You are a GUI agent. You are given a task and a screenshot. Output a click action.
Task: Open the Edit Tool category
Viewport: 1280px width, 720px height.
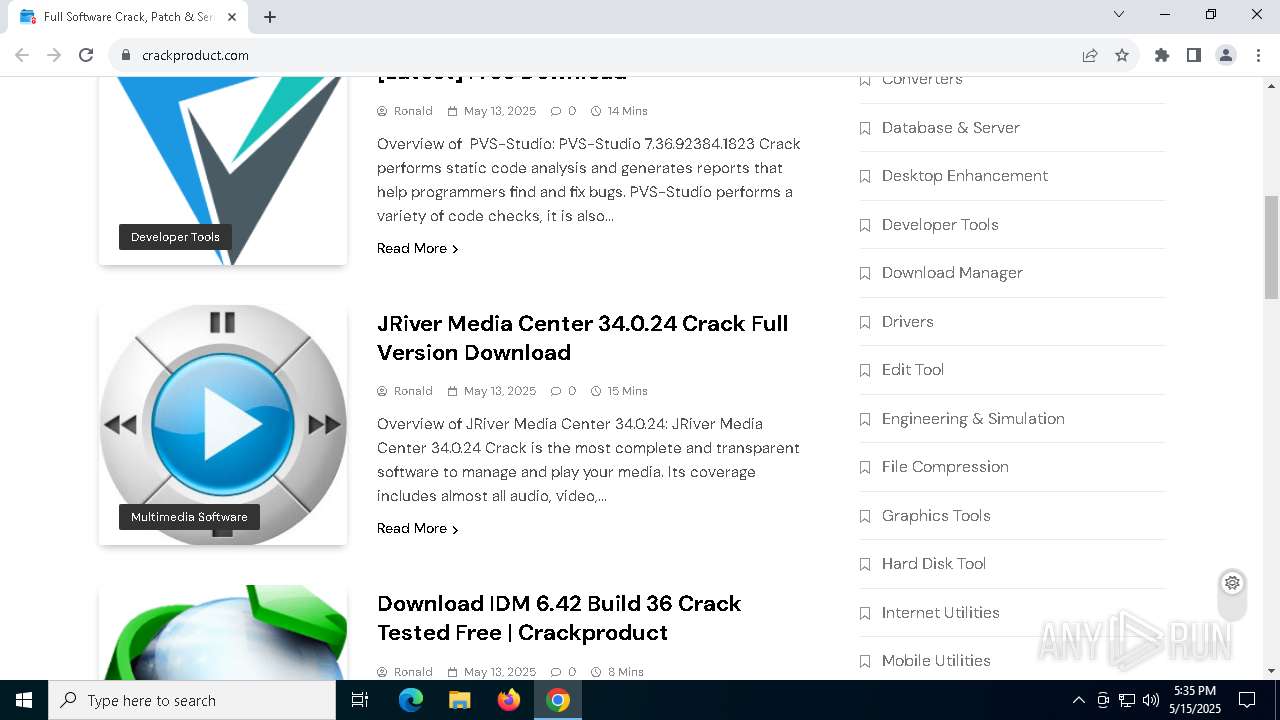pyautogui.click(x=913, y=369)
